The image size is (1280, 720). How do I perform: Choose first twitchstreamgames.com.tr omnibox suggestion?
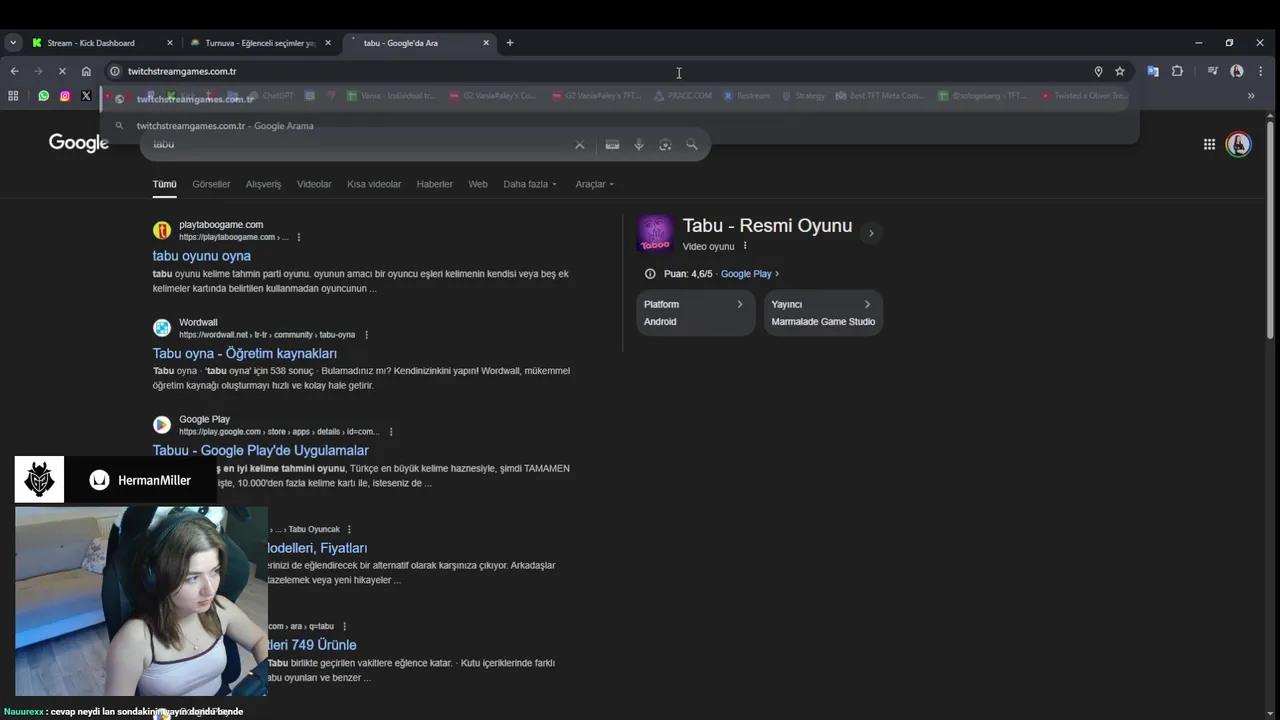pos(620,99)
